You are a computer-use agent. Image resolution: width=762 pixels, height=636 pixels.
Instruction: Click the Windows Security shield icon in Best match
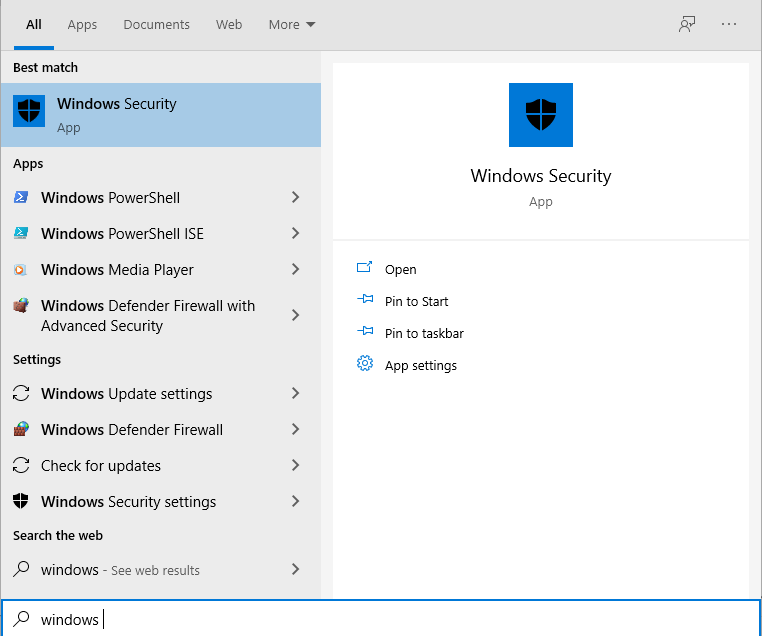point(29,111)
